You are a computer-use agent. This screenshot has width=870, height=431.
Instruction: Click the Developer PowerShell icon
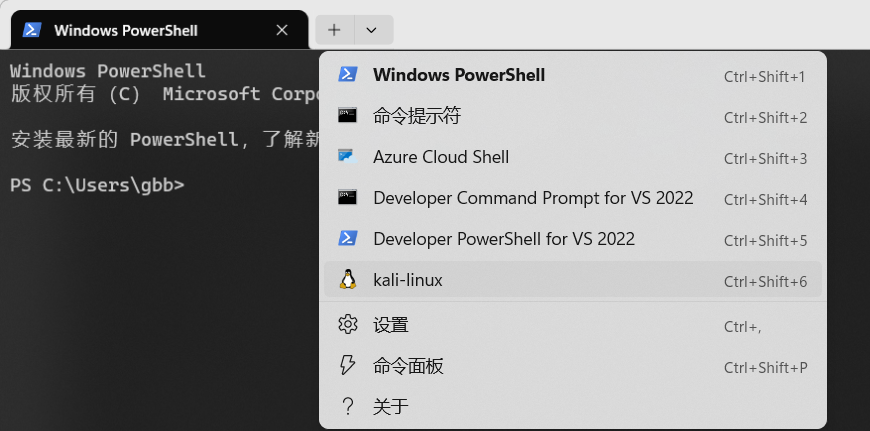click(x=348, y=239)
